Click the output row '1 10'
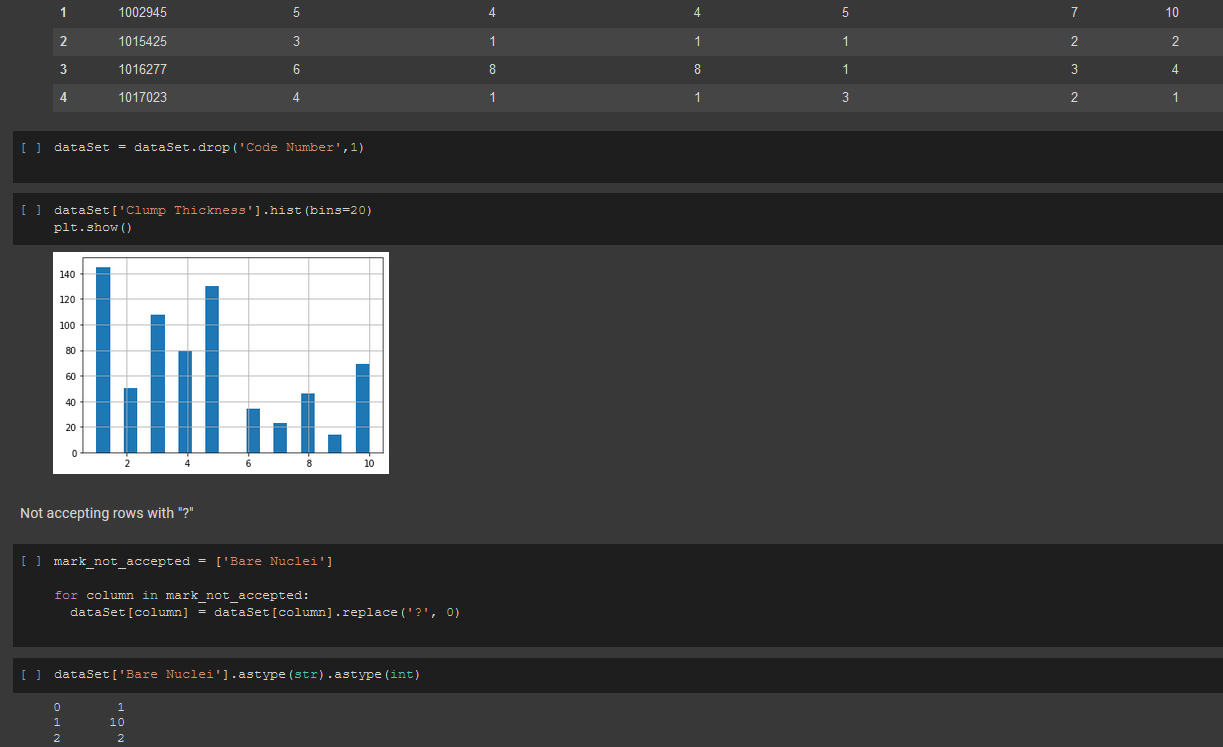The width and height of the screenshot is (1223, 747). (89, 722)
